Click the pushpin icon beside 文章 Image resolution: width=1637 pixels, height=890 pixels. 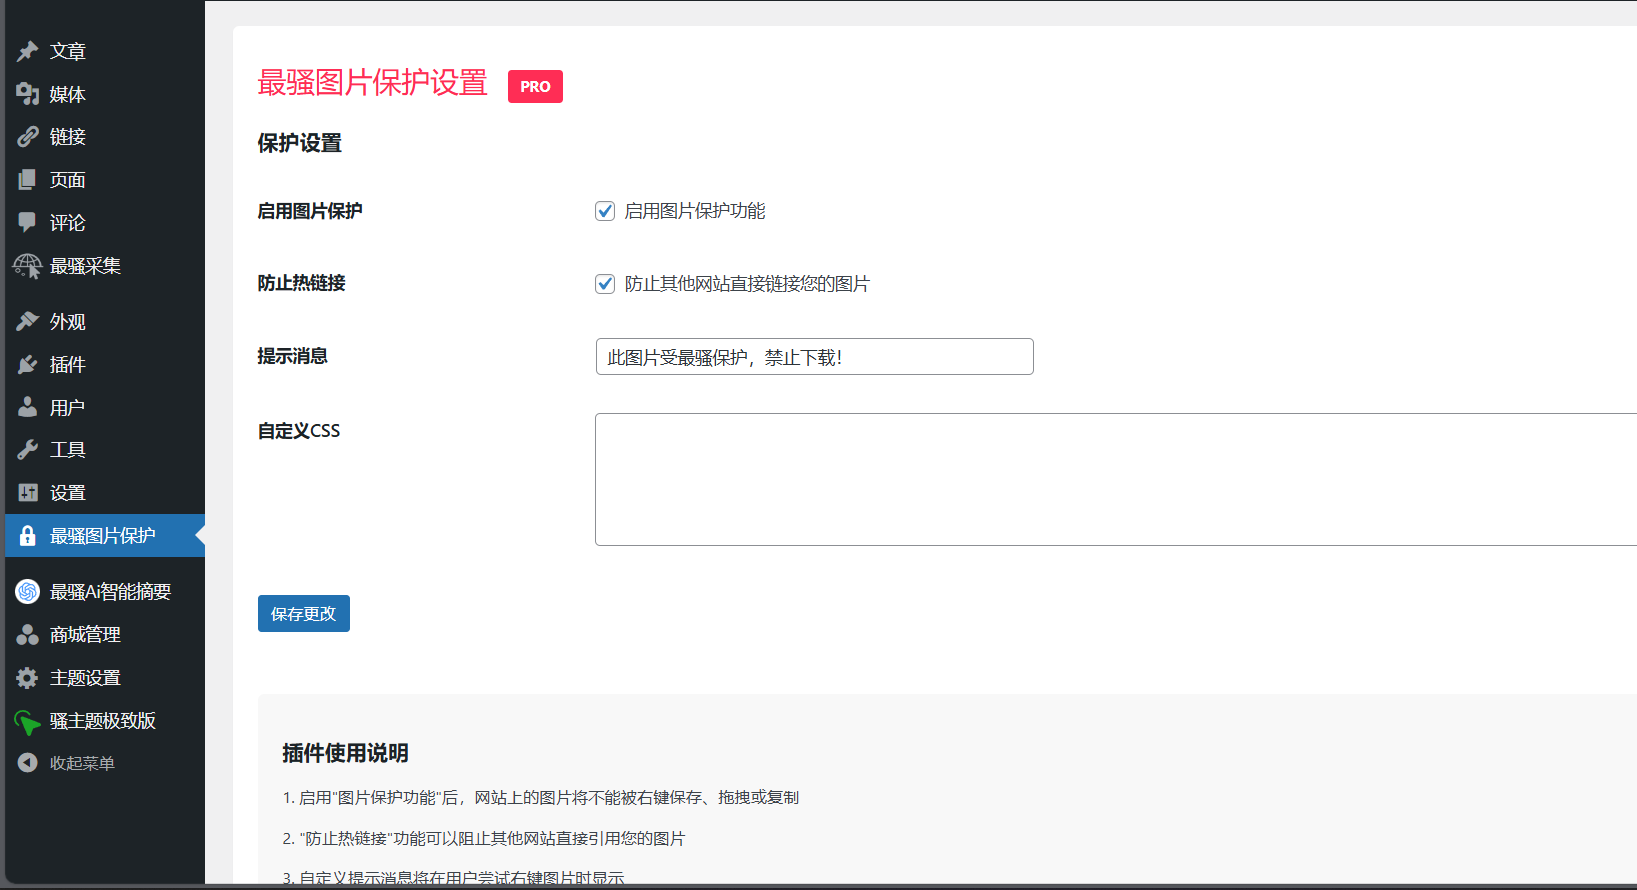pyautogui.click(x=27, y=51)
